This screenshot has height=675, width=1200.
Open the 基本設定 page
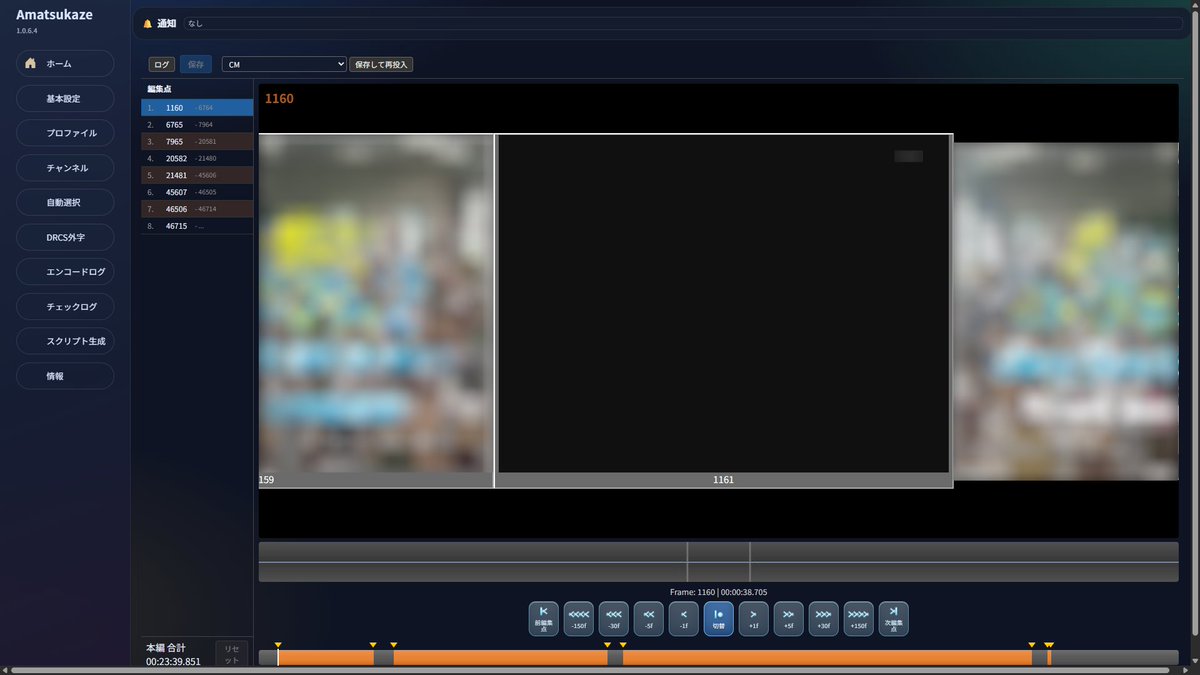coord(65,99)
